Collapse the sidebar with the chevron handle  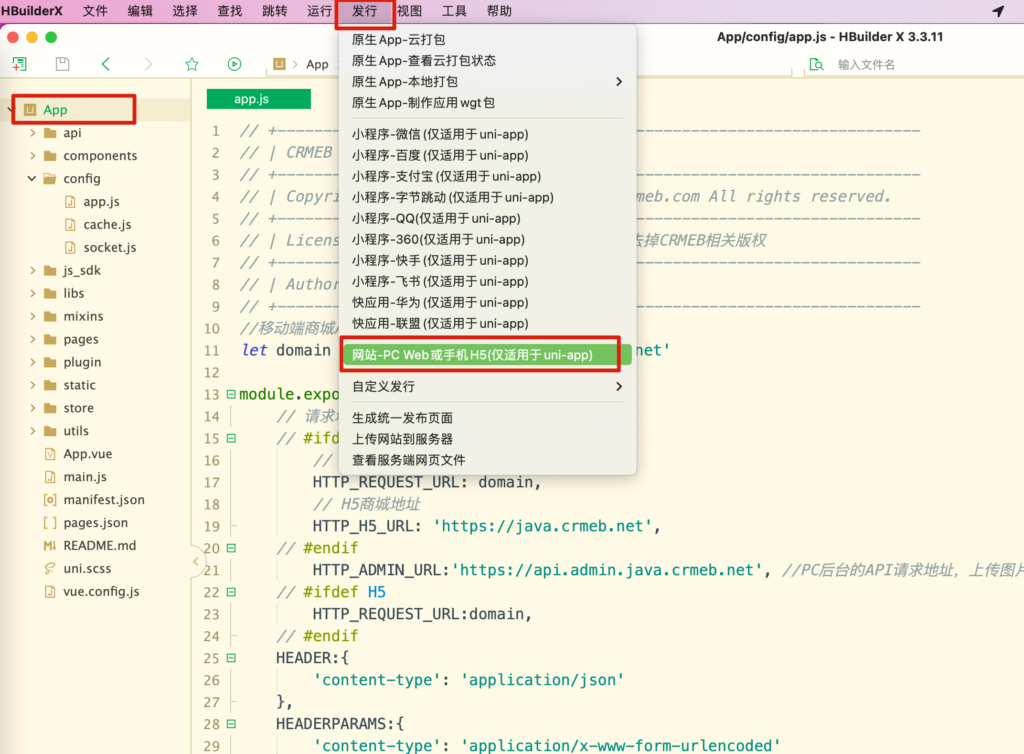(x=195, y=561)
